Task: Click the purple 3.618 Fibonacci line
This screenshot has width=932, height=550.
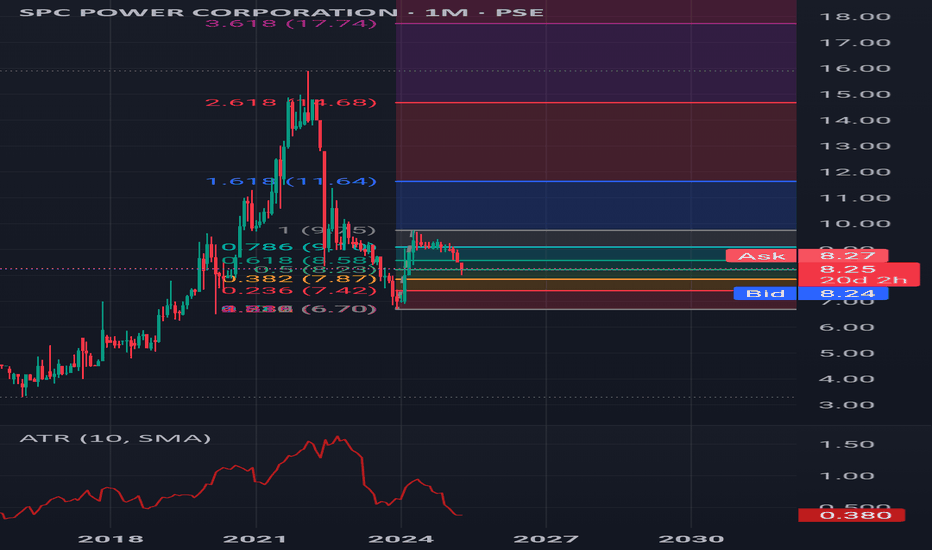Action: [596, 24]
